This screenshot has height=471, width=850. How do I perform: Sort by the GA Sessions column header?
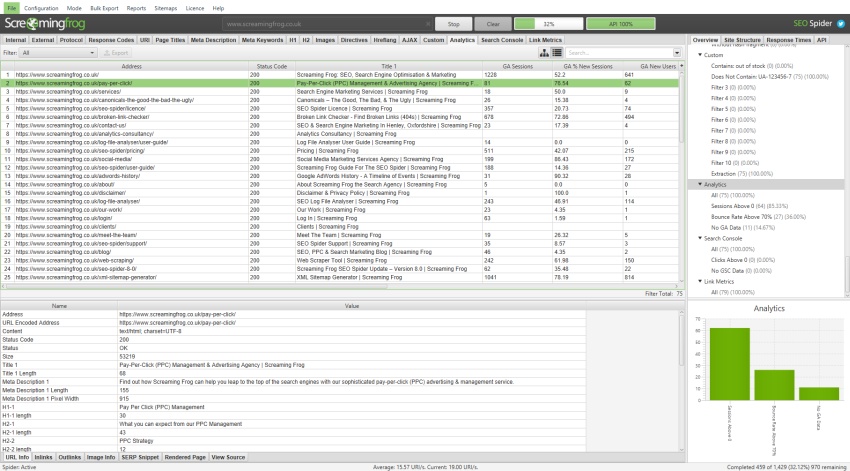coord(517,66)
